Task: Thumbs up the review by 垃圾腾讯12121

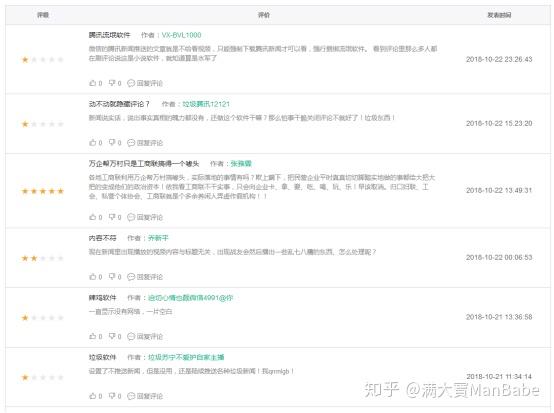Action: point(96,143)
